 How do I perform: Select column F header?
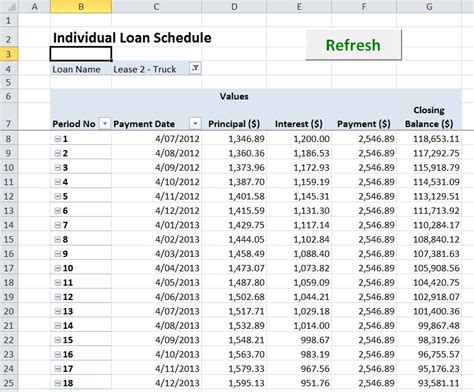364,6
